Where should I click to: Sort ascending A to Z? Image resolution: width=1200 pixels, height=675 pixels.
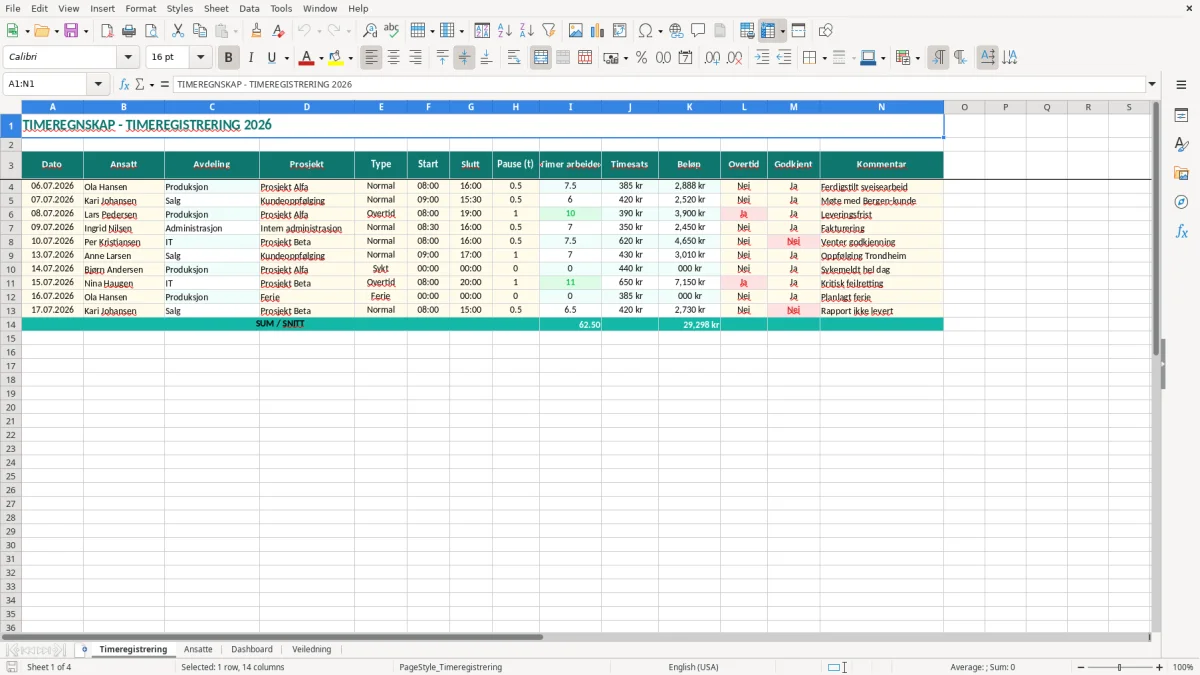pos(505,31)
